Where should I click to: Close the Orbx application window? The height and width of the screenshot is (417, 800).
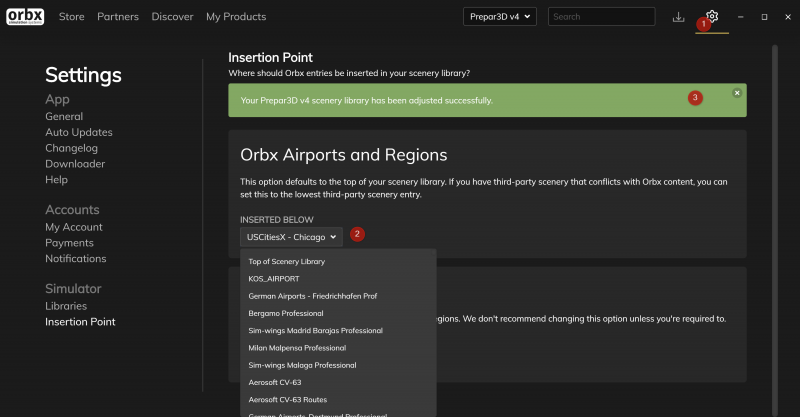tap(788, 17)
